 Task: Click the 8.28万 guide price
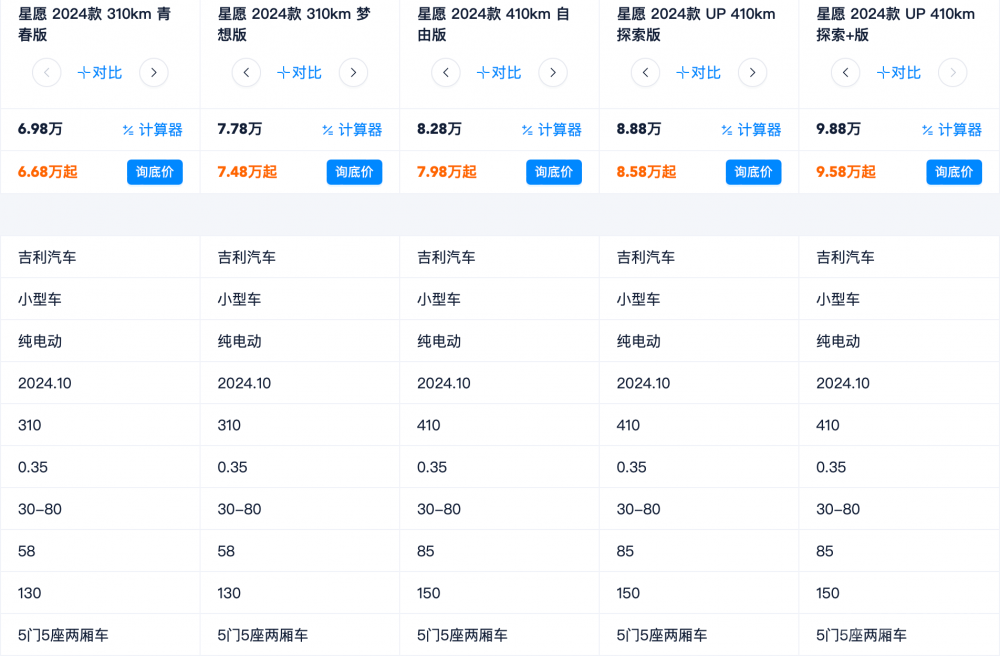point(439,129)
